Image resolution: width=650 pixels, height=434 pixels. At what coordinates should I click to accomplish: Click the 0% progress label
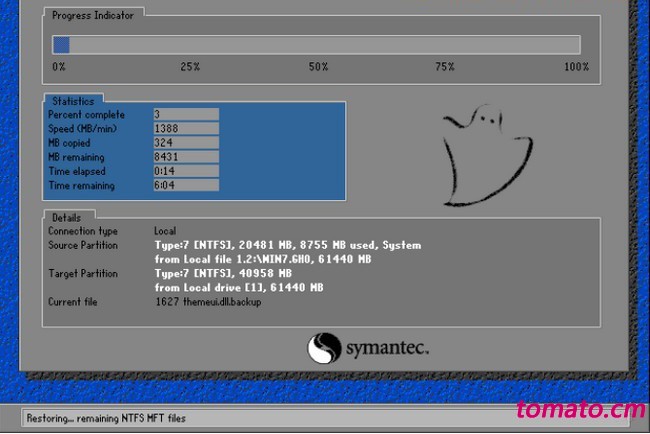[59, 67]
